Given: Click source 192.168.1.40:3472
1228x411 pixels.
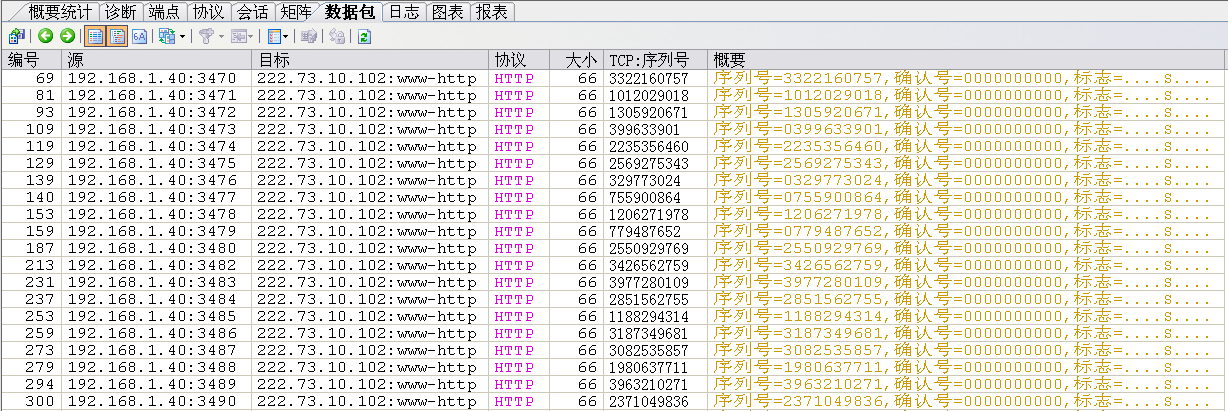Looking at the screenshot, I should pos(152,112).
